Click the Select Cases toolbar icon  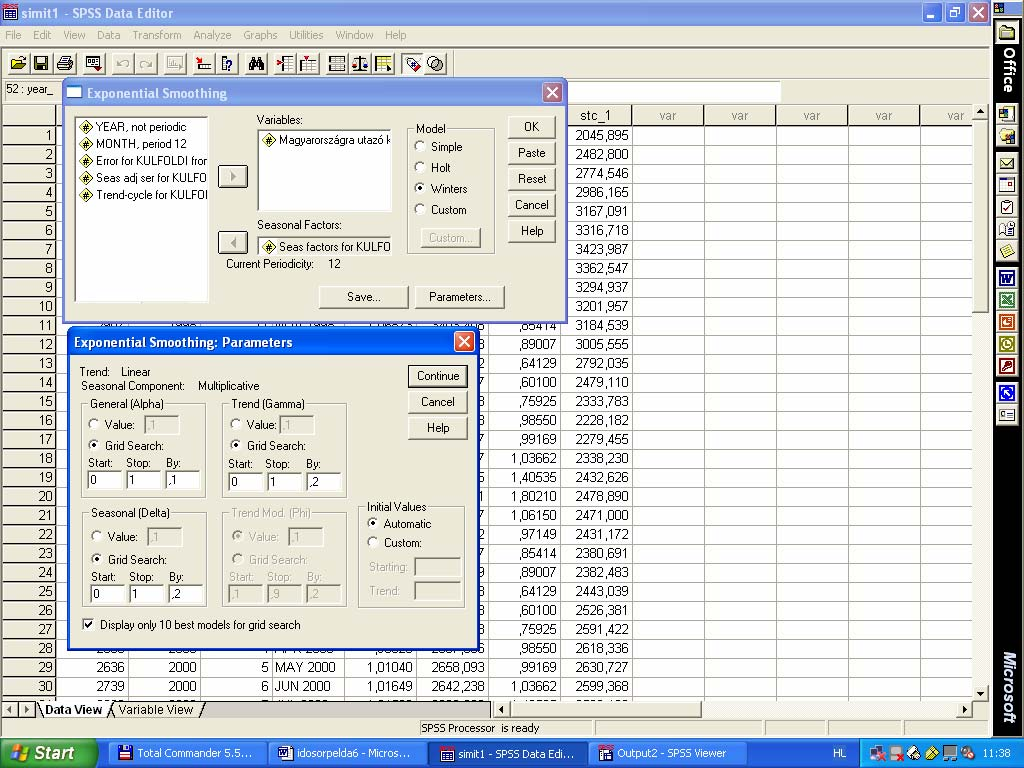pyautogui.click(x=383, y=63)
